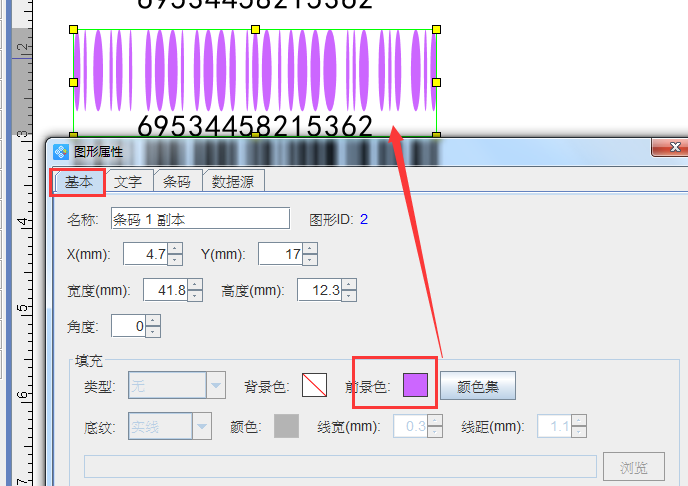Click the 名称 text field
The image size is (688, 486).
click(x=199, y=219)
